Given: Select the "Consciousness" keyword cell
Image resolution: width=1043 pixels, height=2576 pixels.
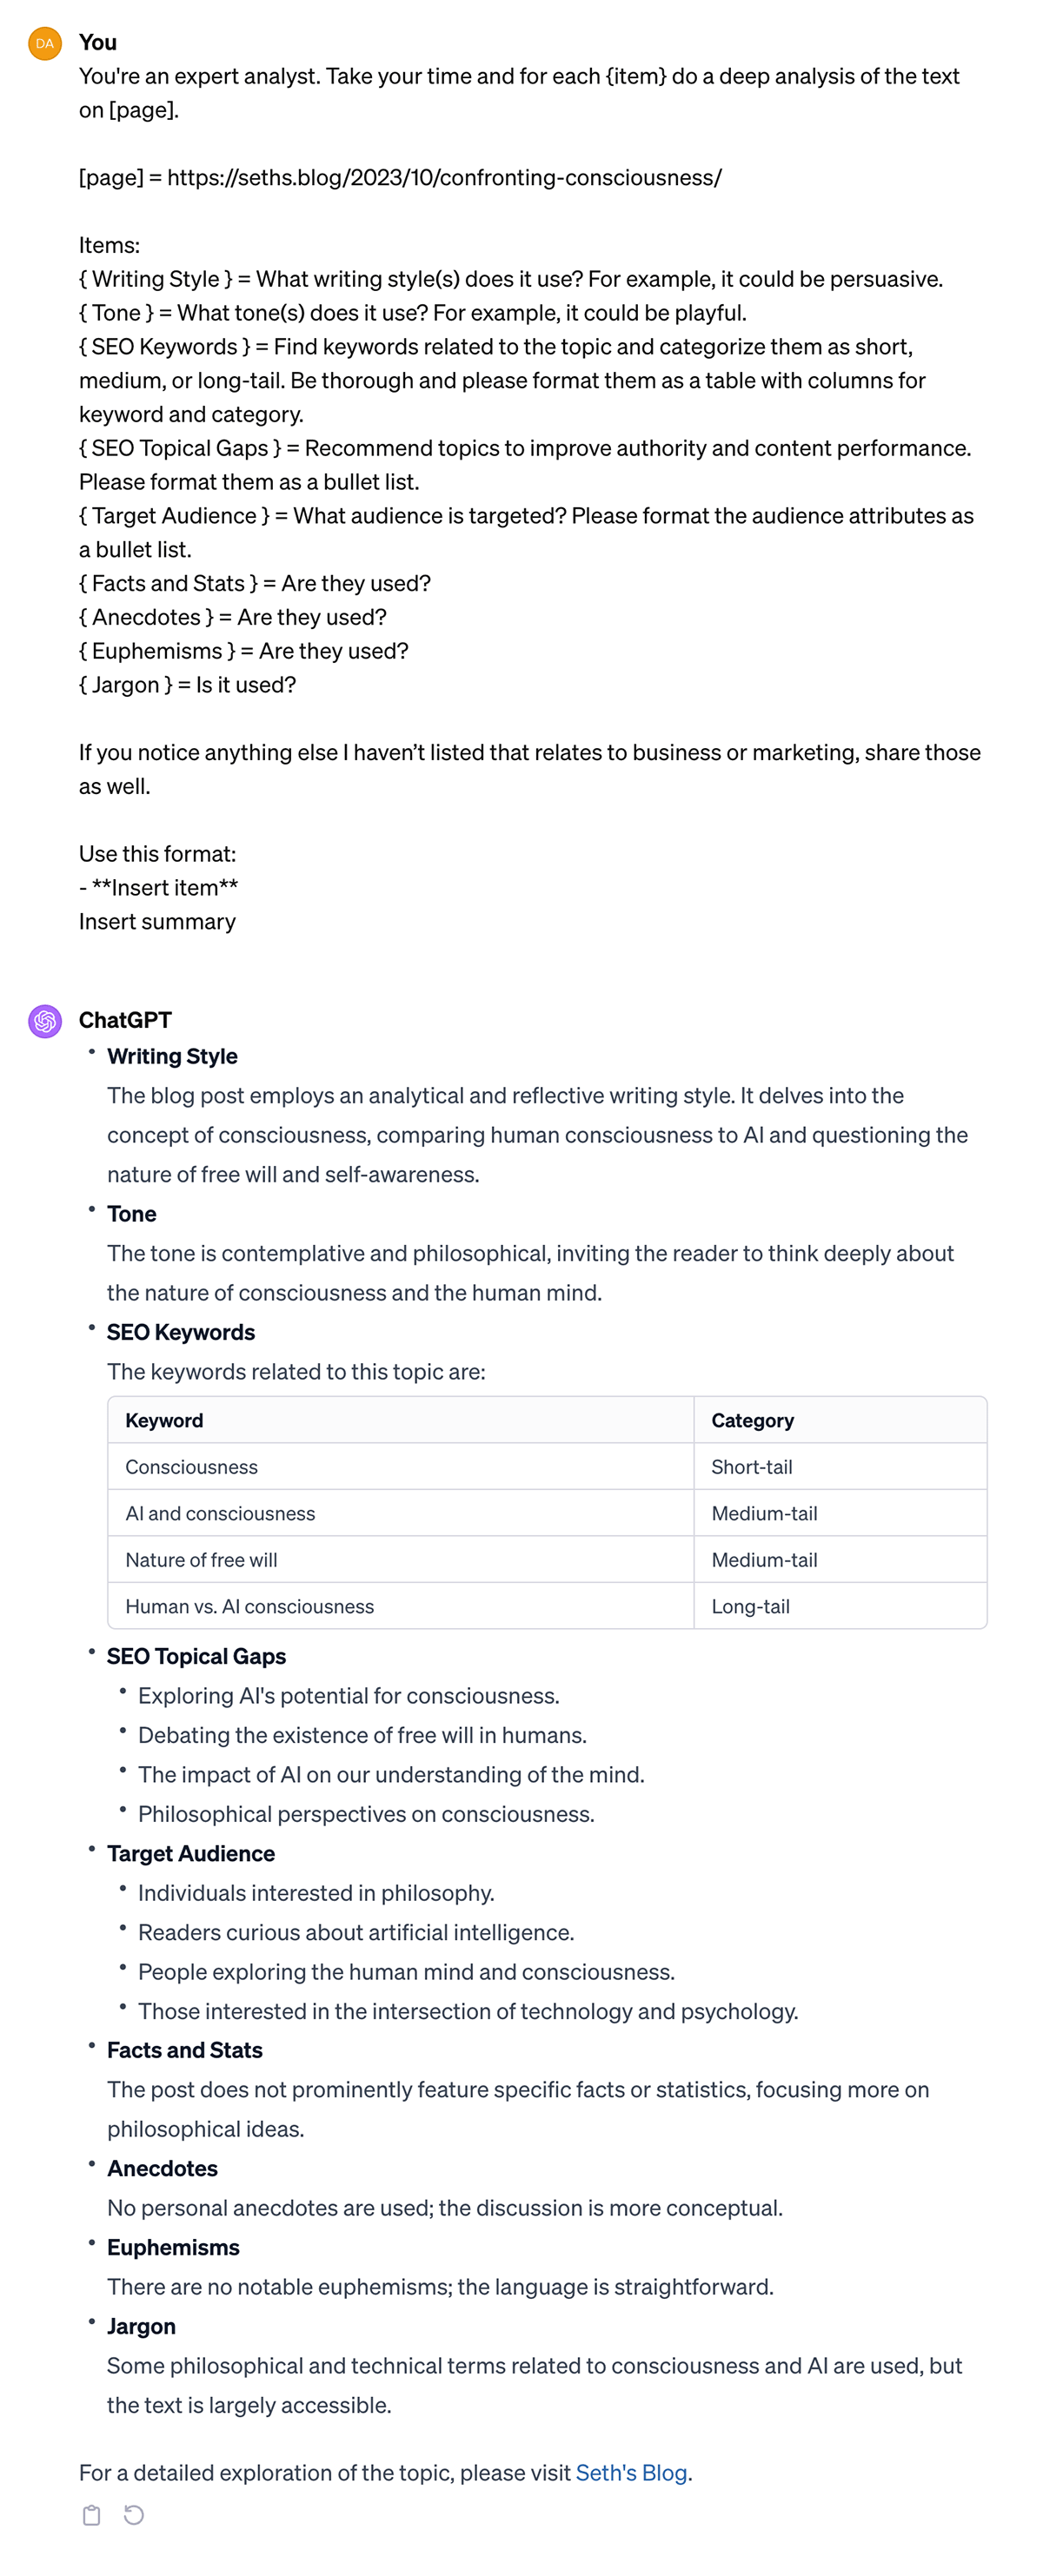Looking at the screenshot, I should [191, 1467].
